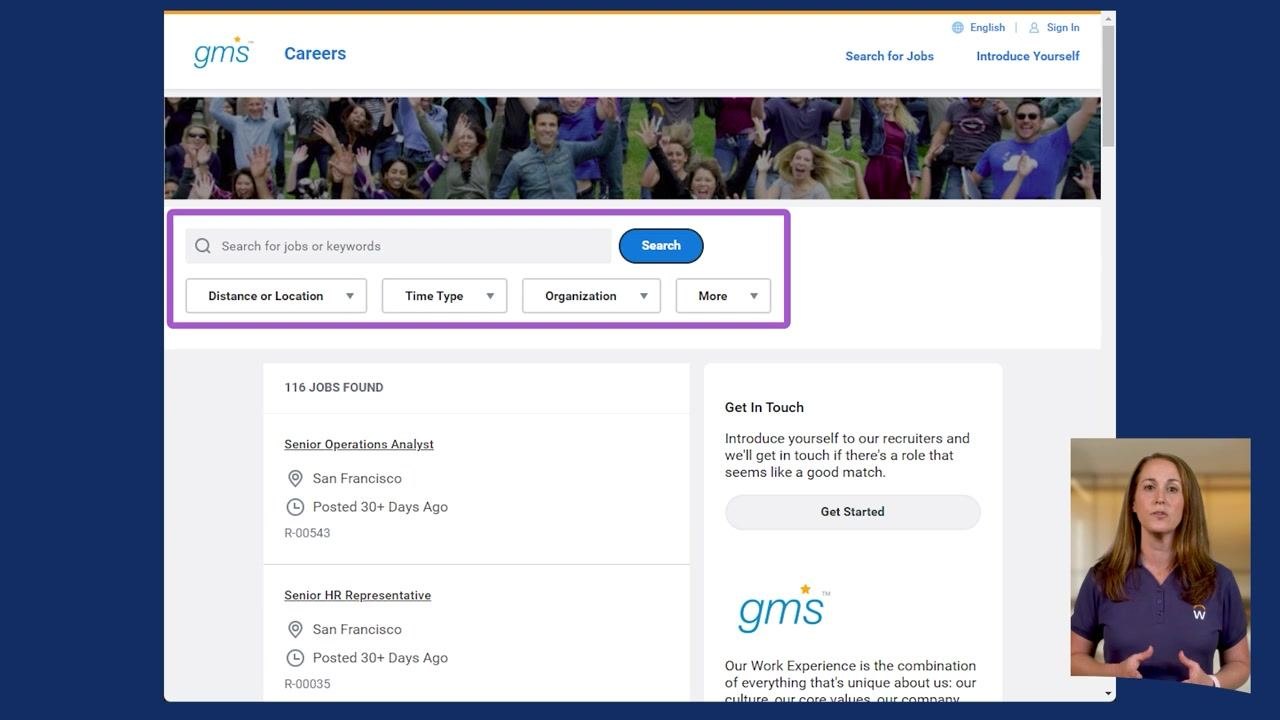Click the 116 JOBS FOUND text
Image resolution: width=1280 pixels, height=720 pixels.
334,388
